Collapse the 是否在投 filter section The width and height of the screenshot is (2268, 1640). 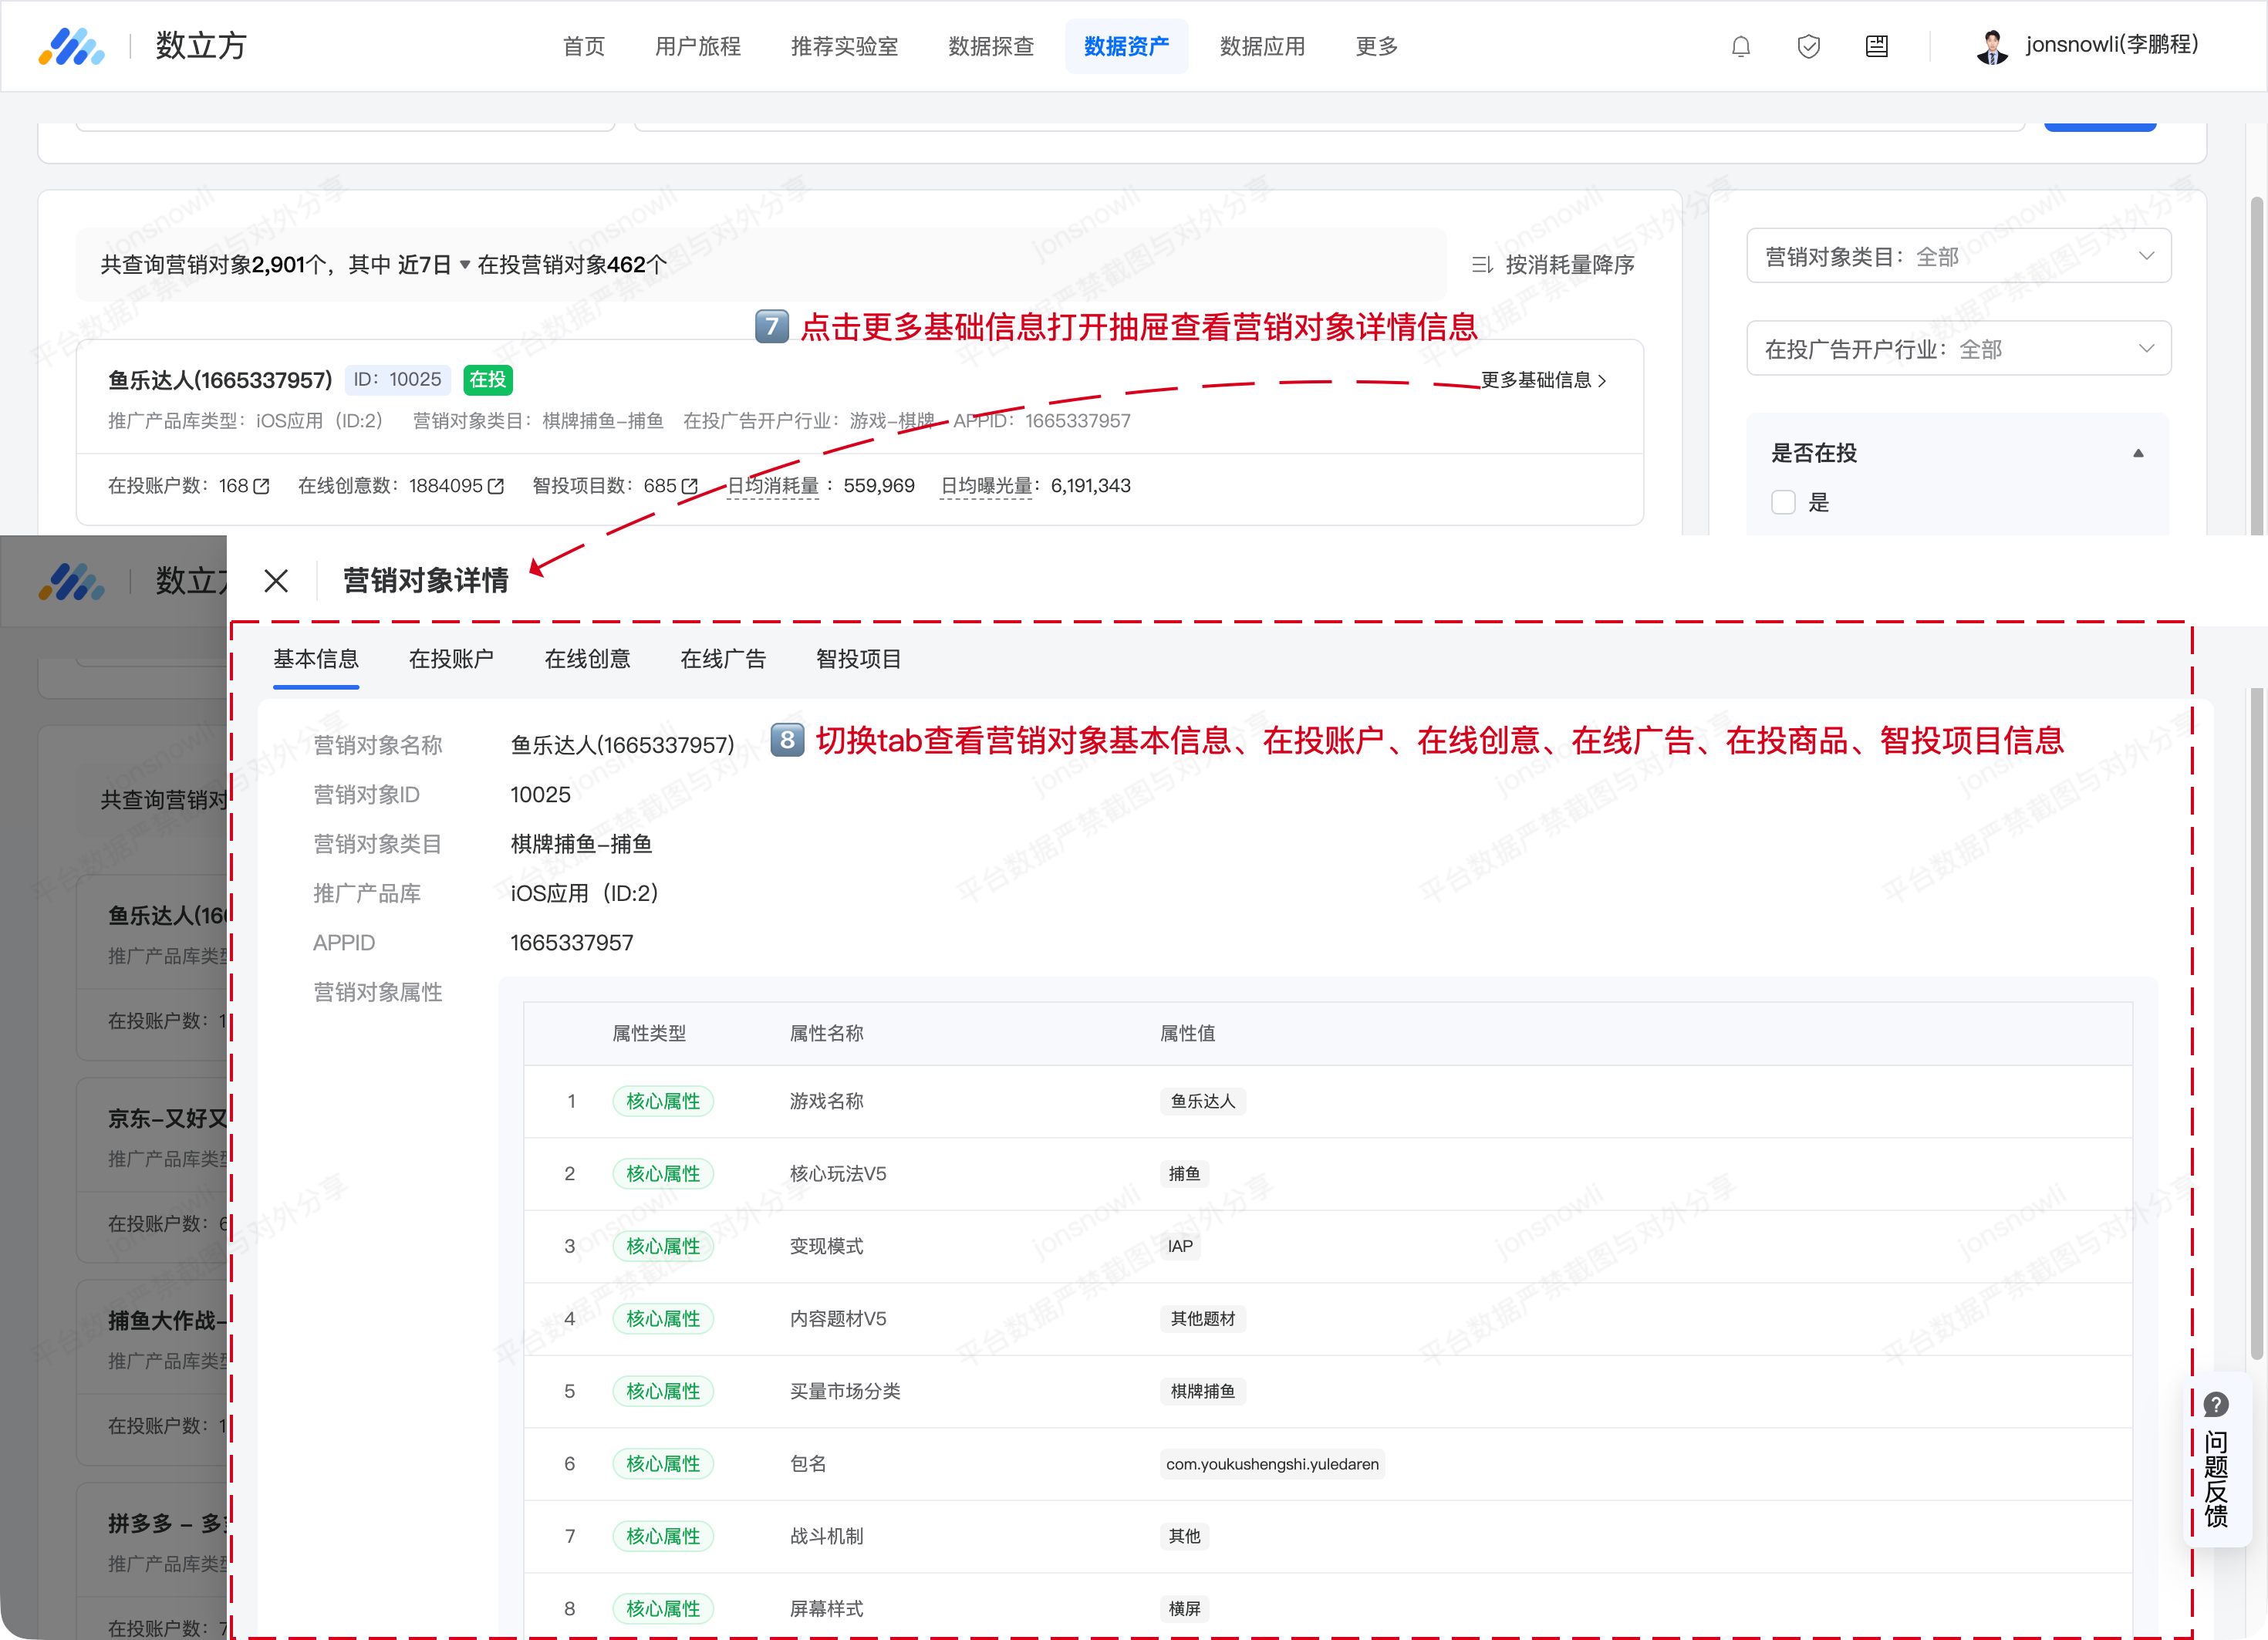[2138, 454]
